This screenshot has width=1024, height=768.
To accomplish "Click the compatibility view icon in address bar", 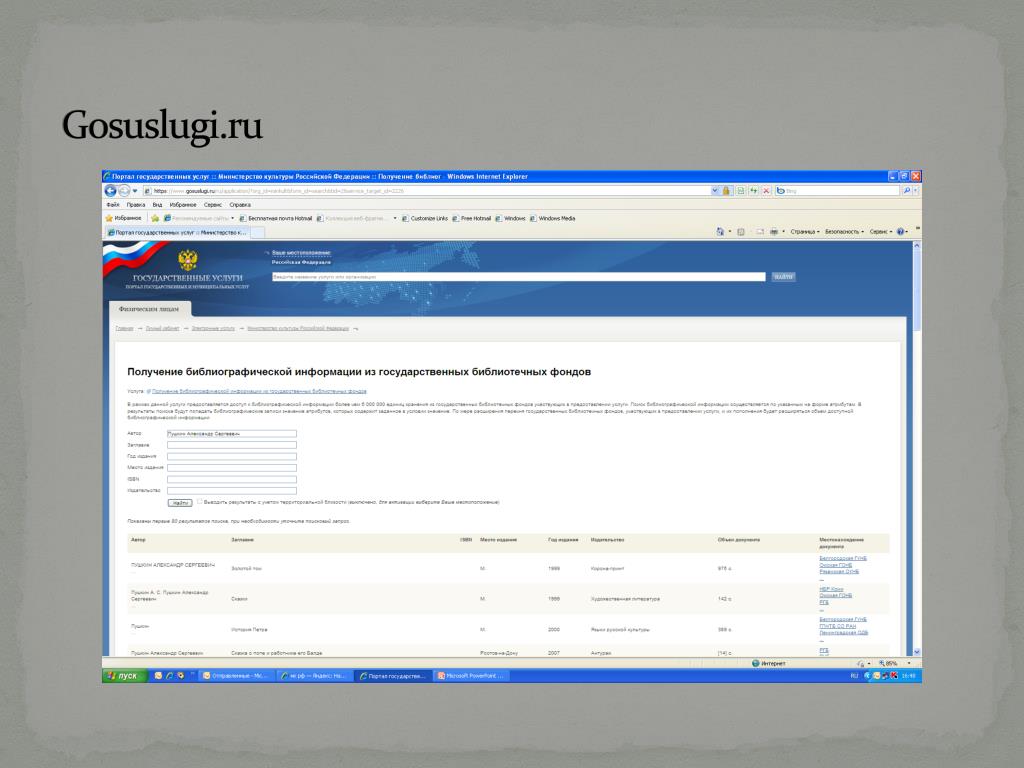I will click(x=741, y=191).
